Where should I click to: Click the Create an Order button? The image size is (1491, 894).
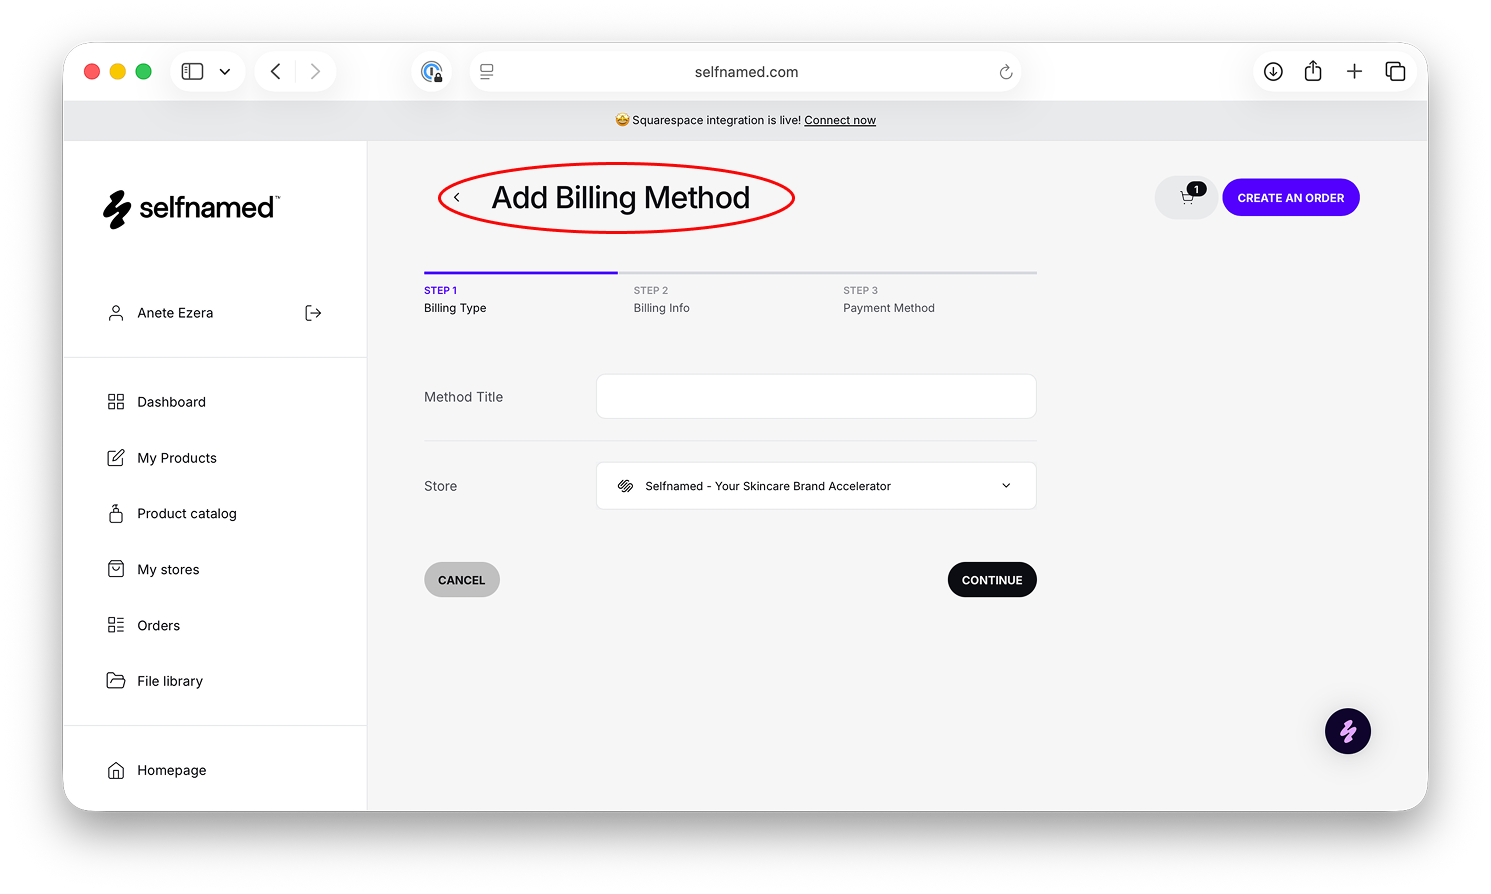1290,198
